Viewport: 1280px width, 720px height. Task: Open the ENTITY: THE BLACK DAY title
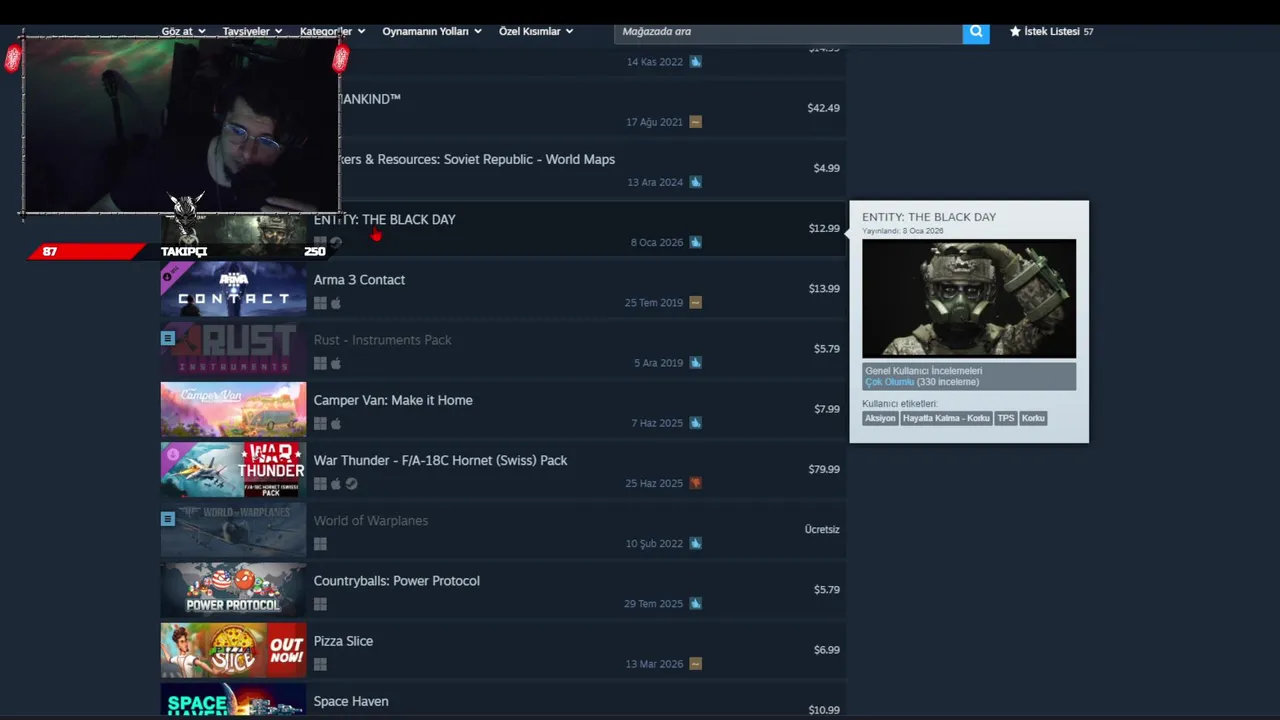pyautogui.click(x=384, y=220)
